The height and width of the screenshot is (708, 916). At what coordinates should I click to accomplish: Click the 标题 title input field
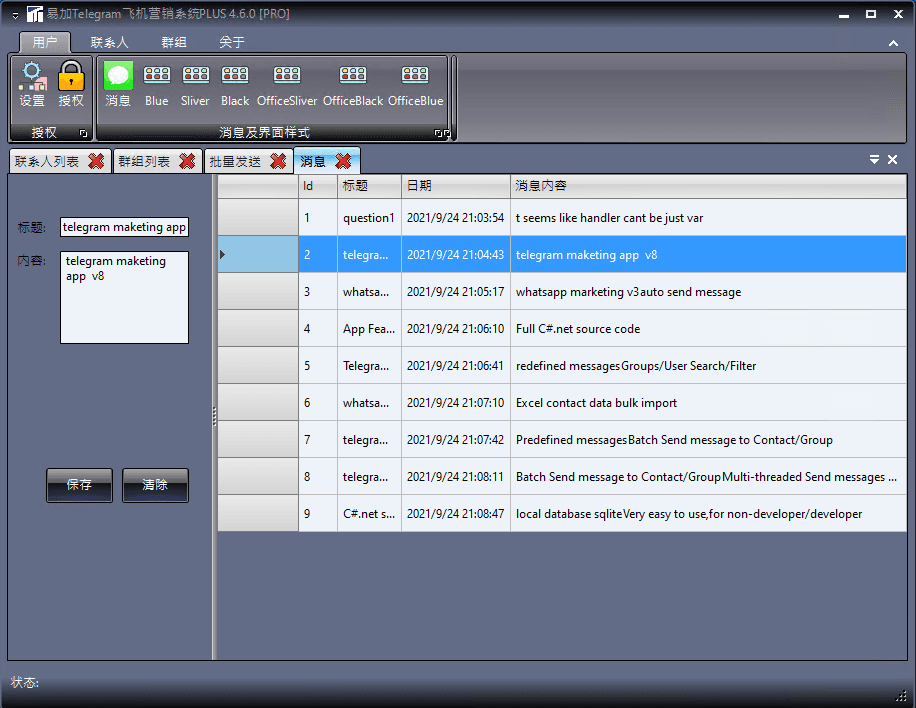pyautogui.click(x=124, y=227)
